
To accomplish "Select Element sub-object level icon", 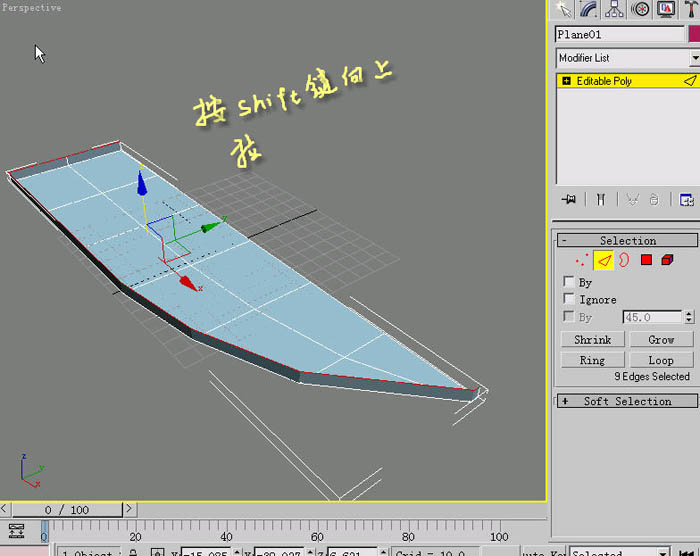I will pos(667,260).
